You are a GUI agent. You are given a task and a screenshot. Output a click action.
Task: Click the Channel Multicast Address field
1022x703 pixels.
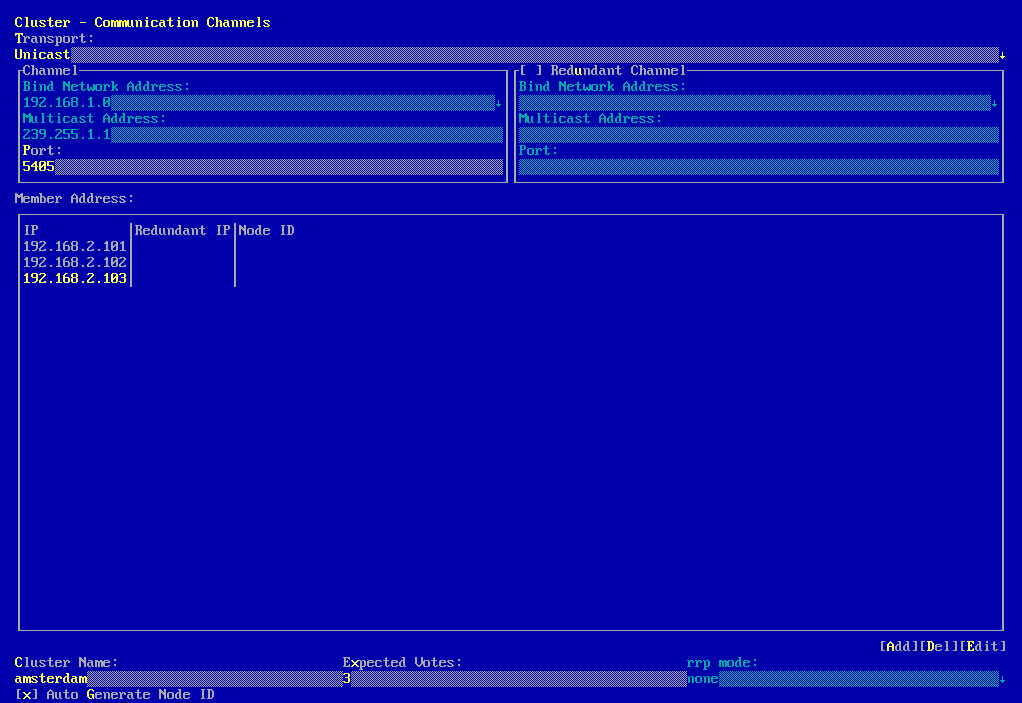pyautogui.click(x=262, y=135)
